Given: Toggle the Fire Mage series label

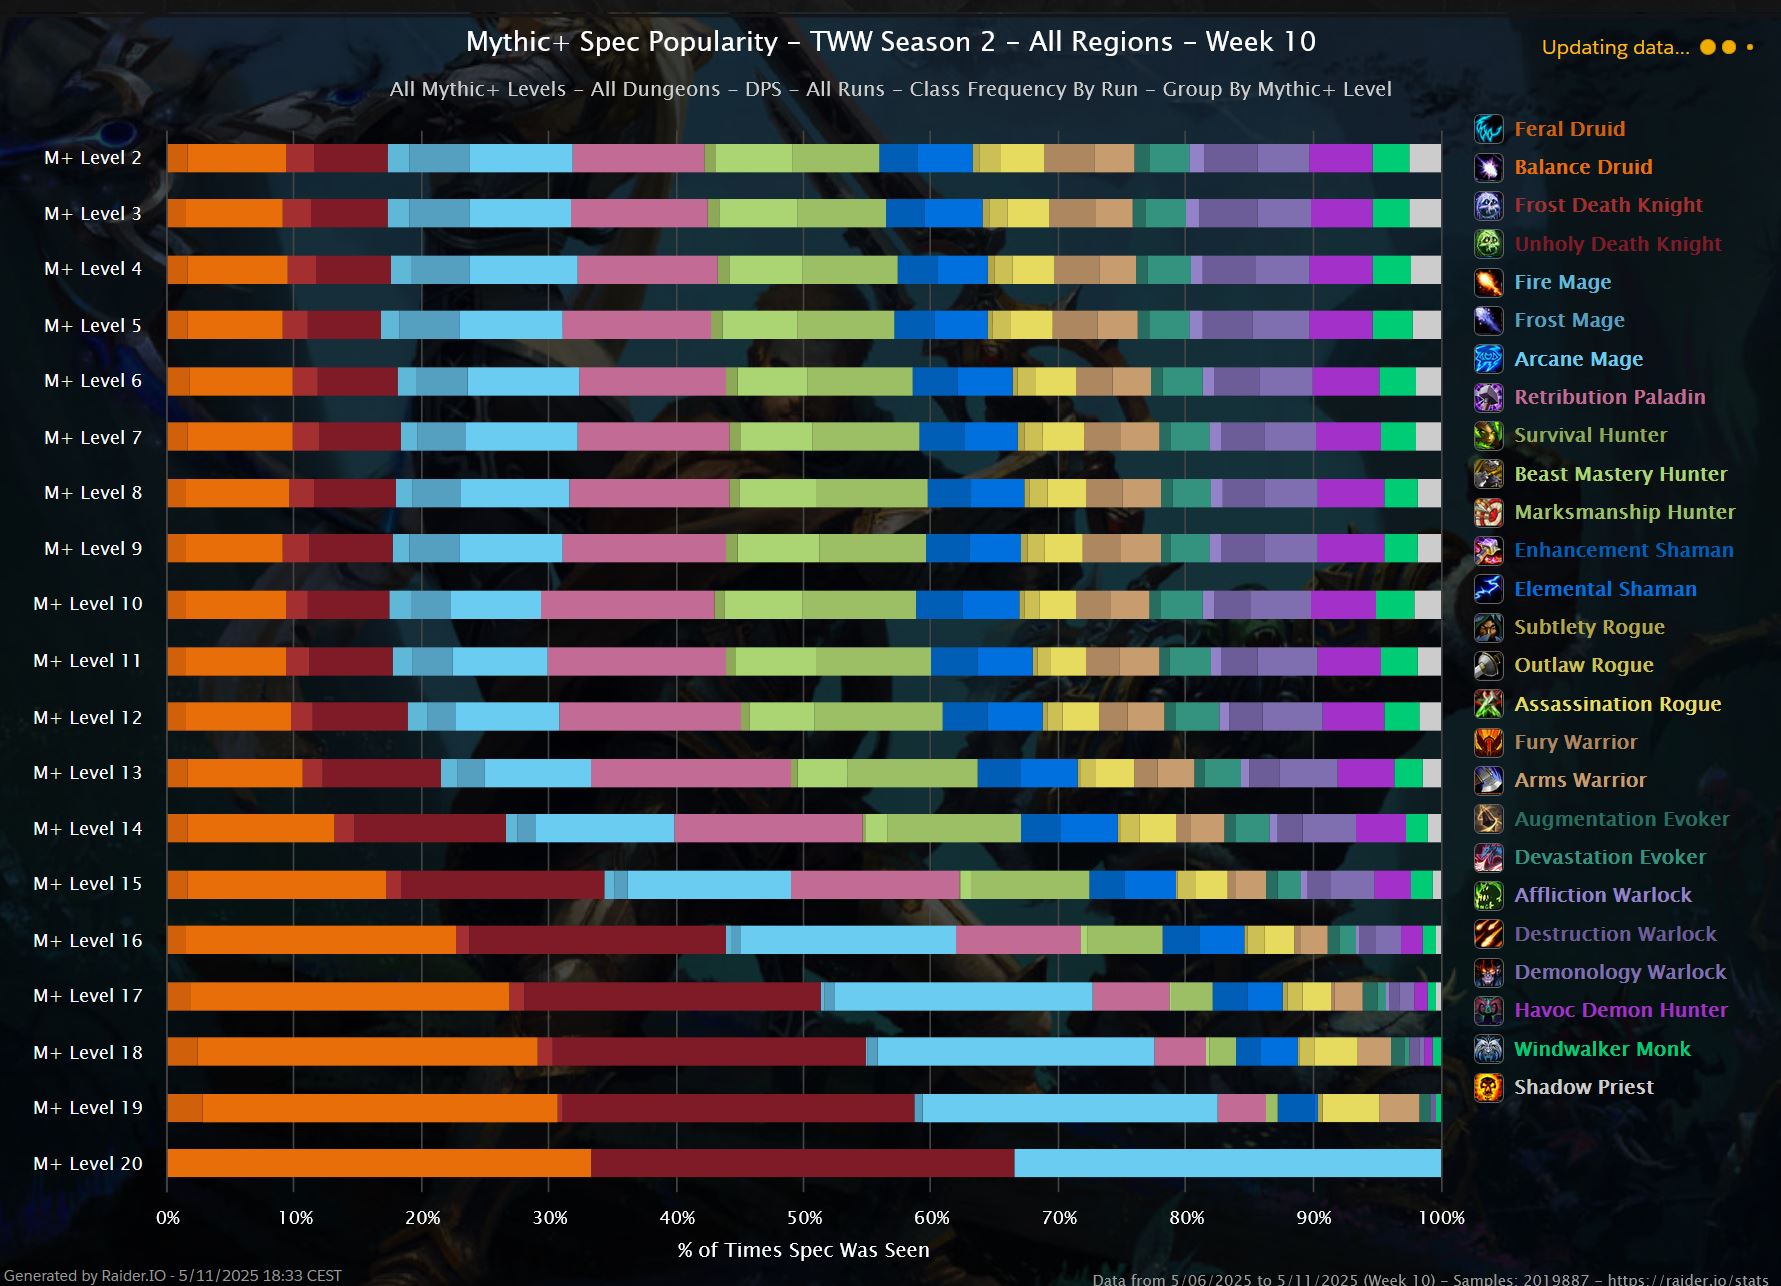Looking at the screenshot, I should click(1562, 282).
